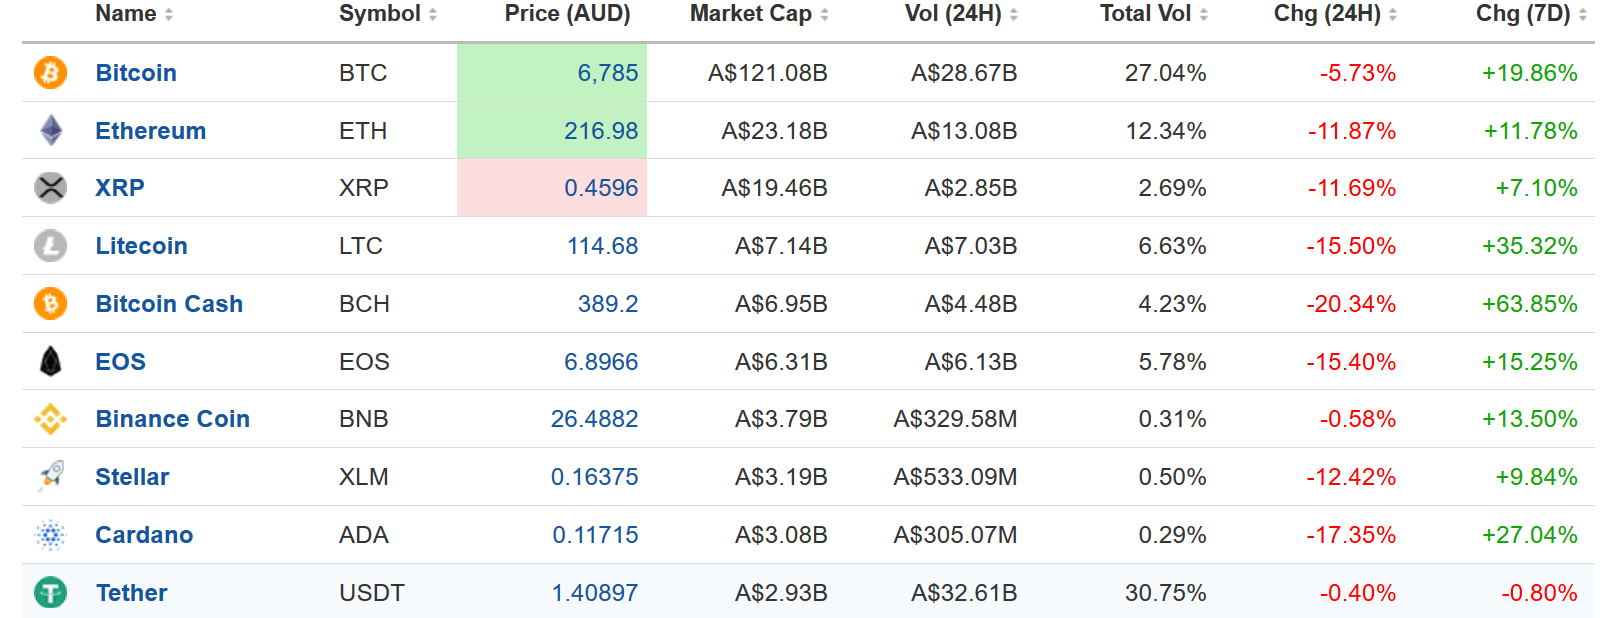Select the BNB symbol cell

(x=363, y=419)
